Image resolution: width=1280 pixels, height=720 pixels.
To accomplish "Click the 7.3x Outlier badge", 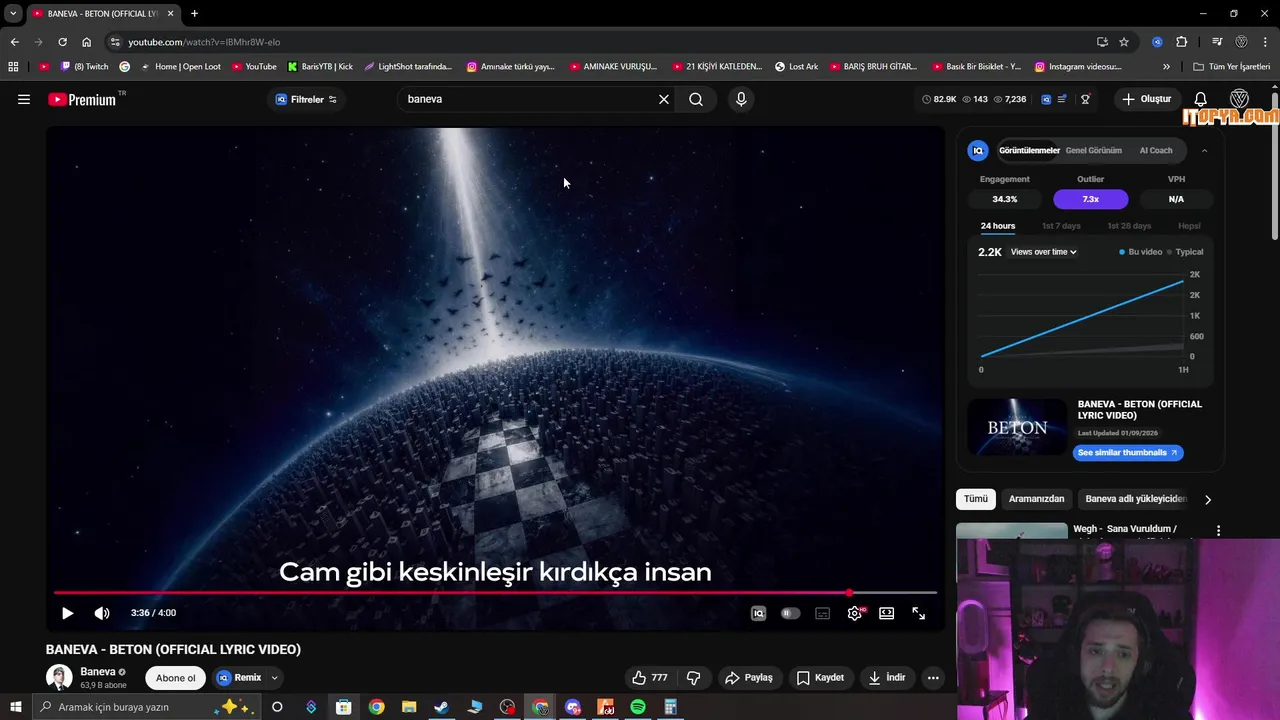I will tap(1090, 199).
